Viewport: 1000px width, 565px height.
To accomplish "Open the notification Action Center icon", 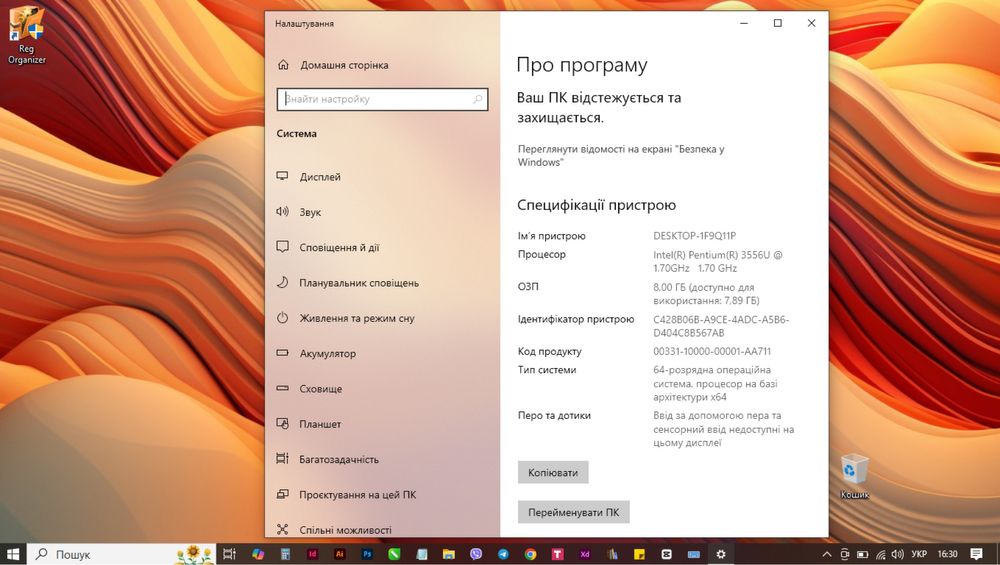I will (x=976, y=554).
